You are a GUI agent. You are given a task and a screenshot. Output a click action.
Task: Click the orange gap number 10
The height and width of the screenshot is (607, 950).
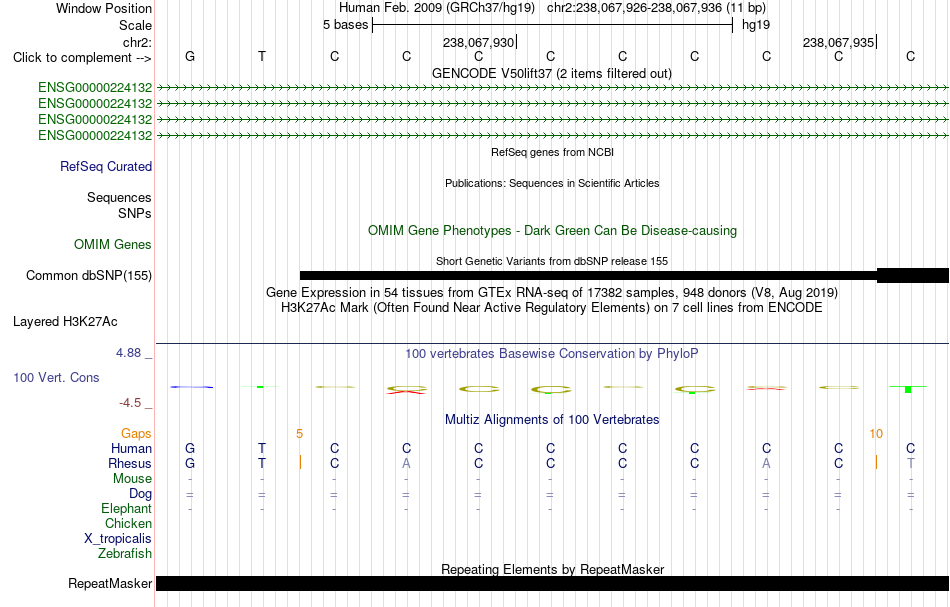[876, 433]
